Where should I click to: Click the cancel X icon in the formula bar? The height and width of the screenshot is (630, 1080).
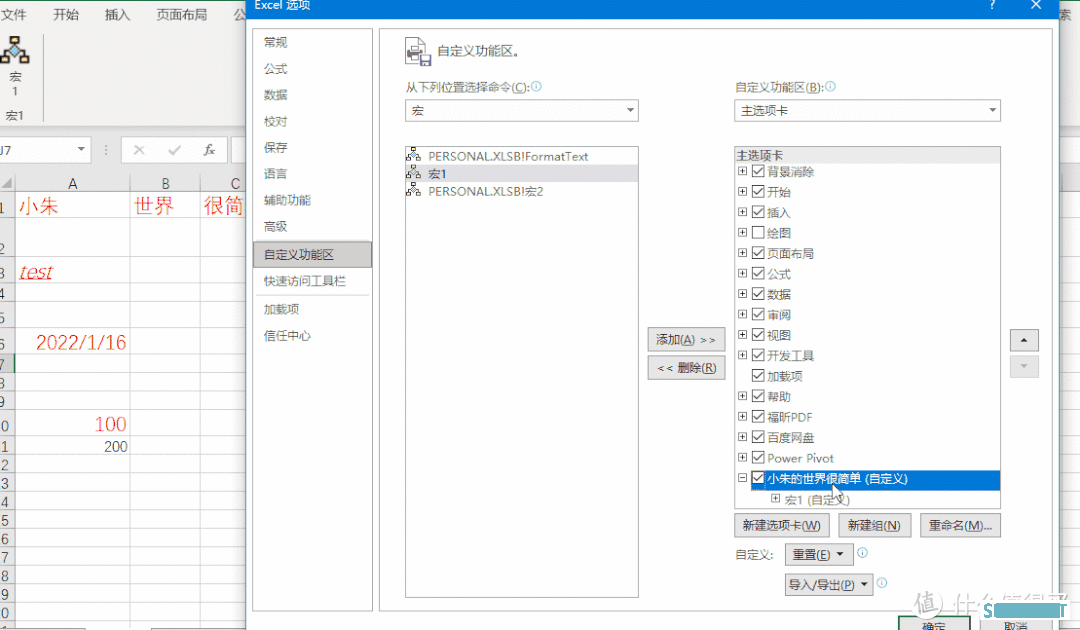click(x=139, y=149)
